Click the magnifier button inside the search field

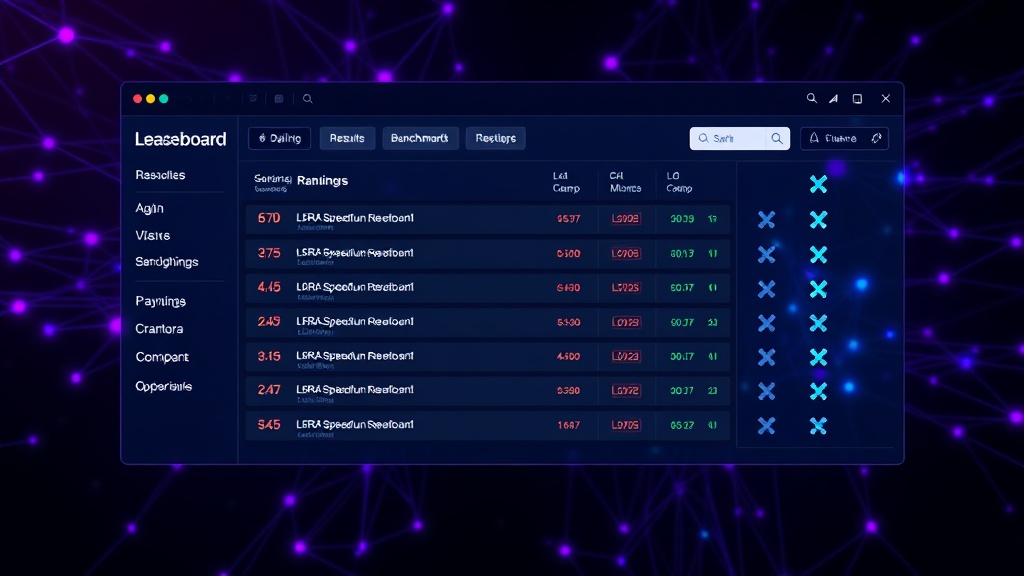[x=776, y=138]
